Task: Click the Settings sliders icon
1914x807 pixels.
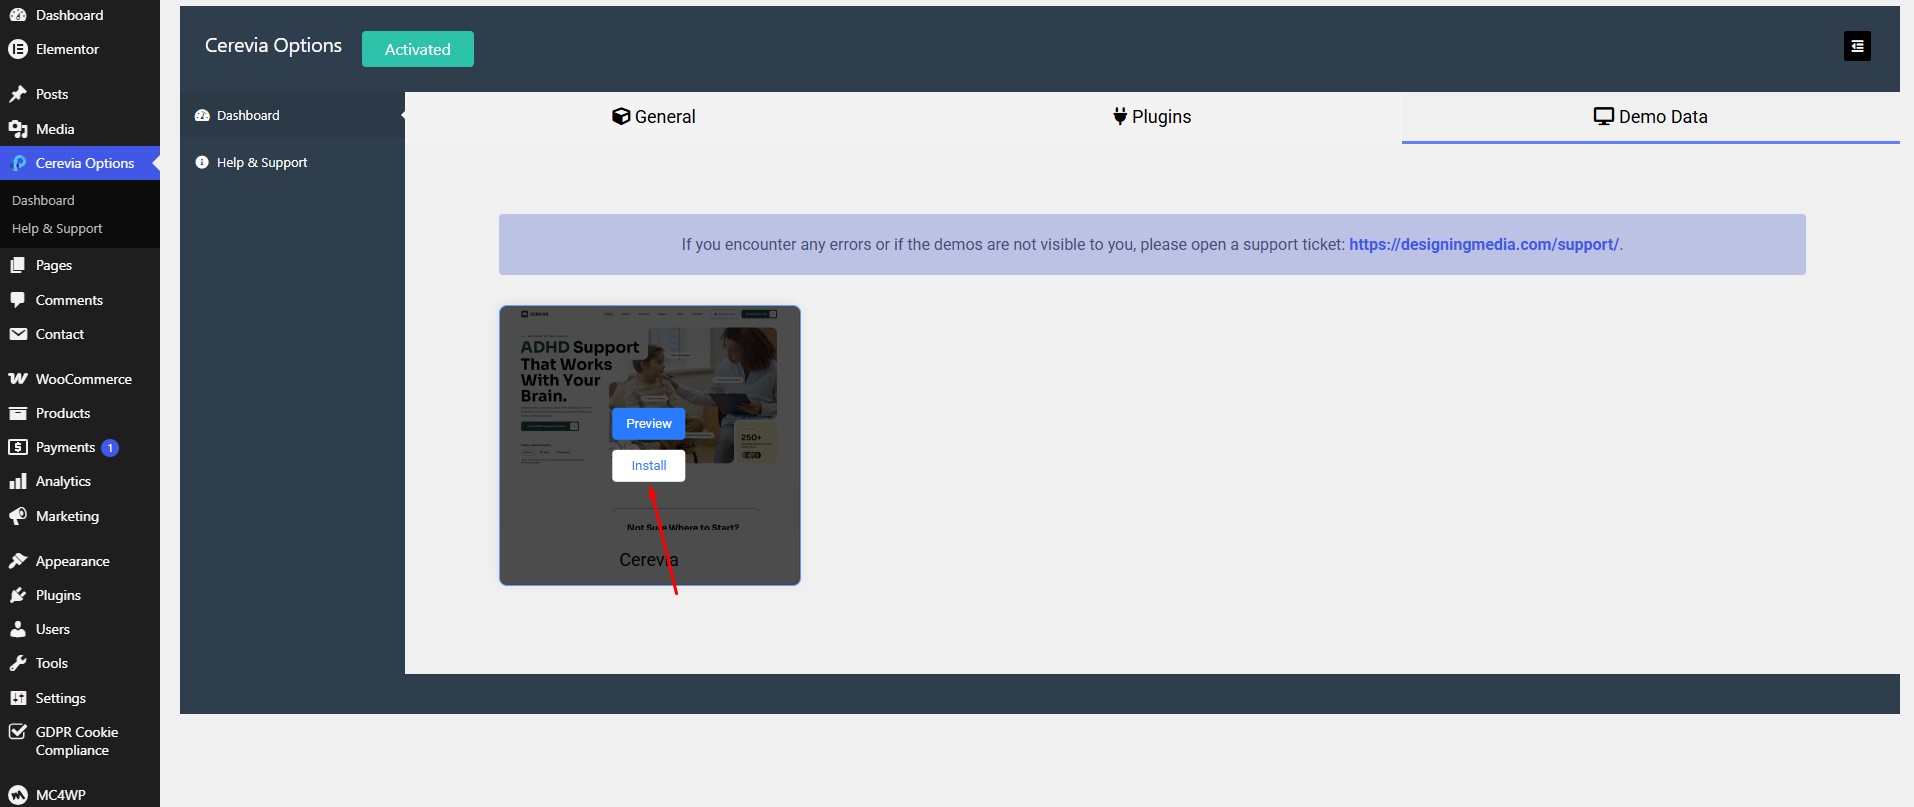Action: coord(18,698)
